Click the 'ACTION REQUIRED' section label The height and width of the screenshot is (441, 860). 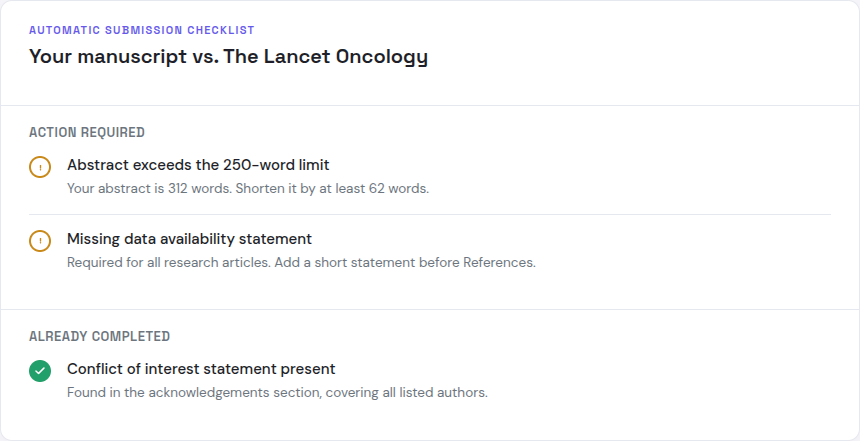(87, 132)
